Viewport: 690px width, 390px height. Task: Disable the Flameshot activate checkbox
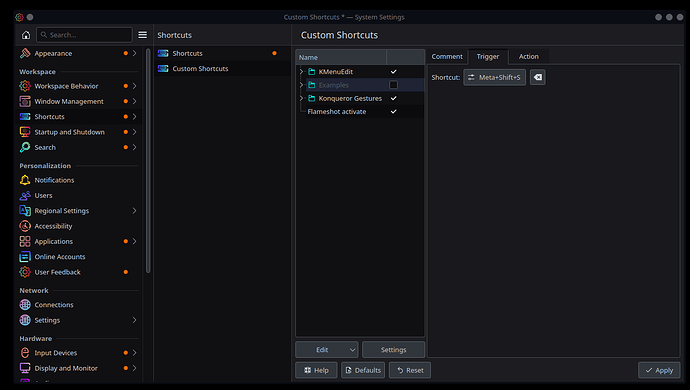click(x=393, y=112)
